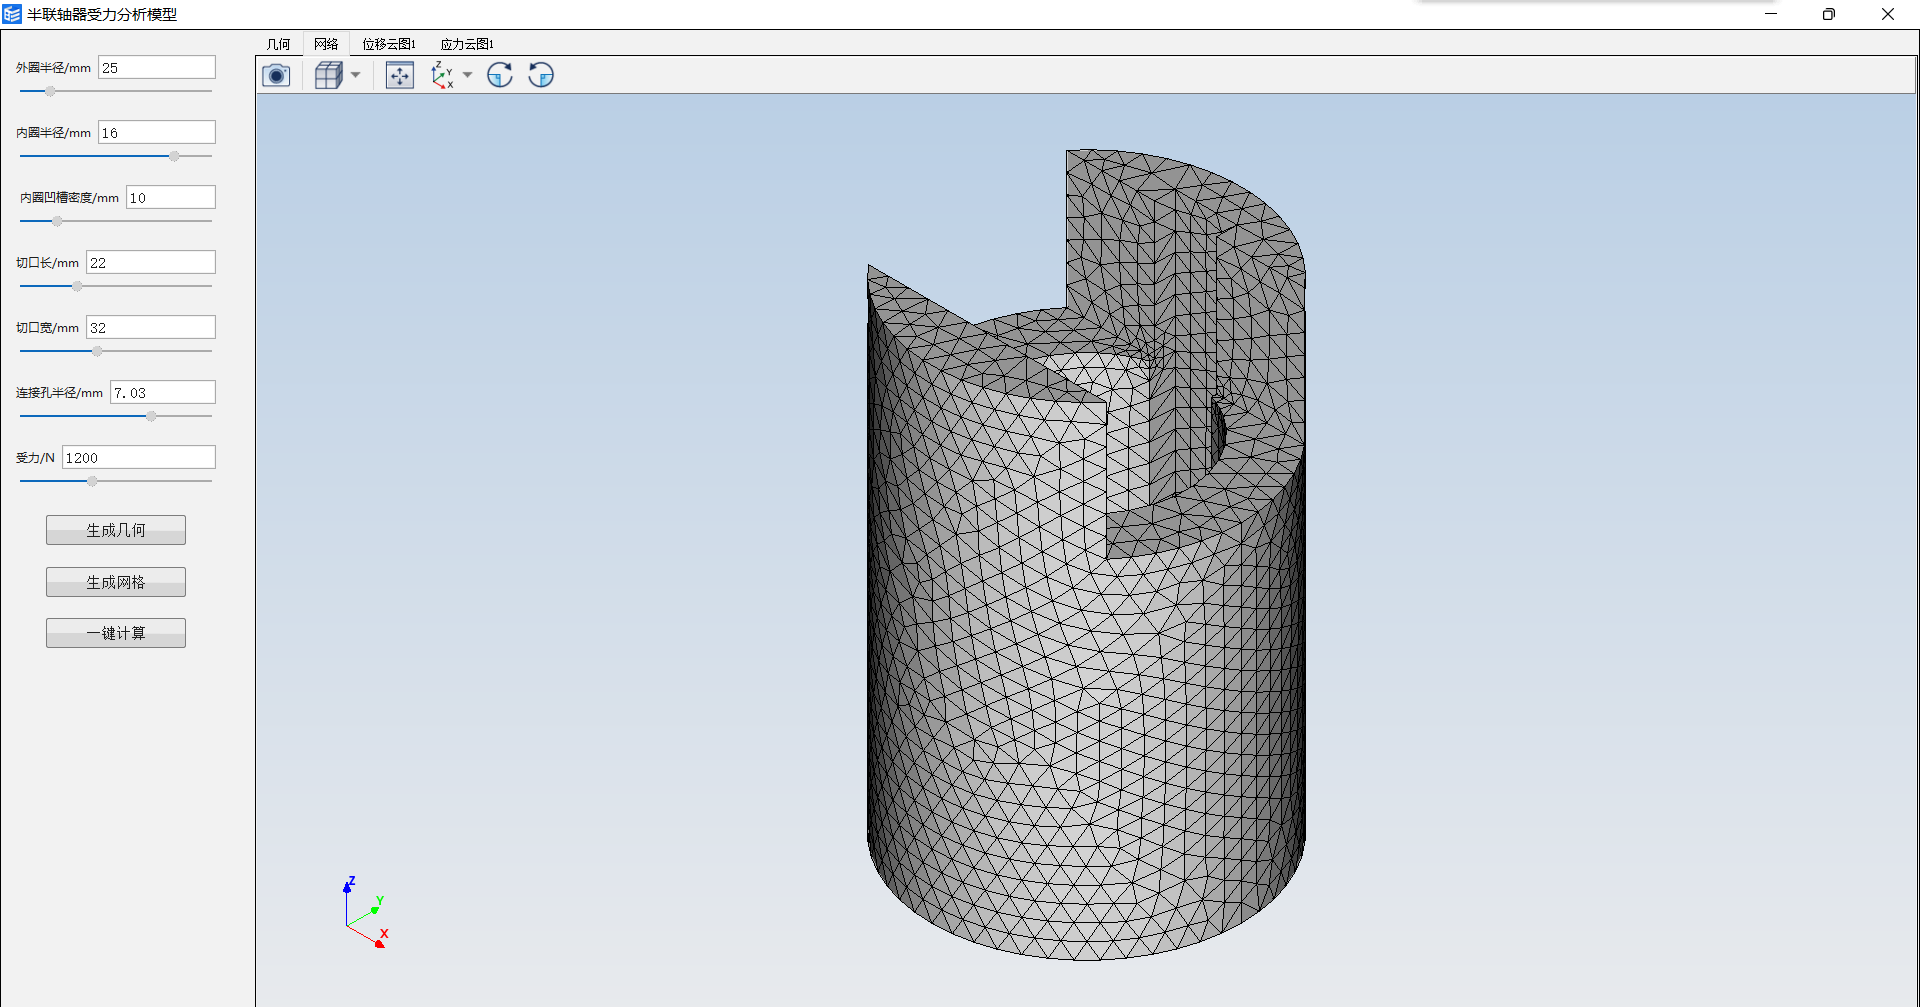
Task: Switch to the 网格 tab
Action: 326,44
